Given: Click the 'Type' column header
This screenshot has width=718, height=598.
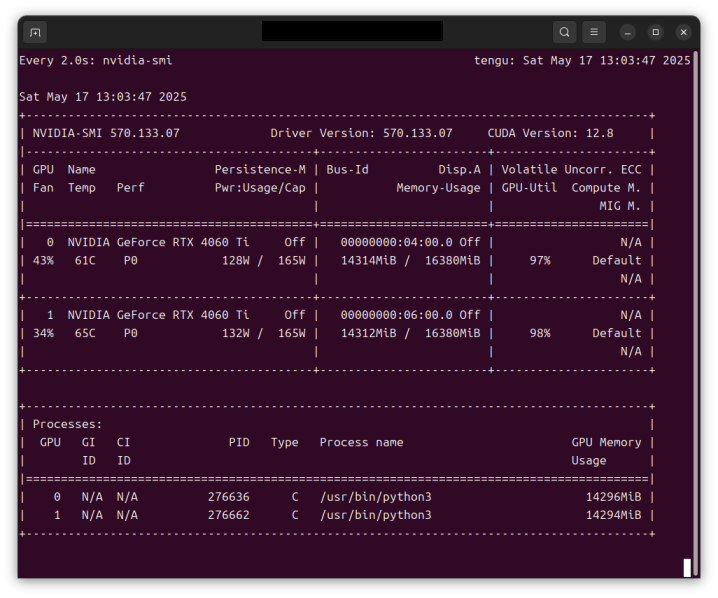Looking at the screenshot, I should (x=284, y=442).
